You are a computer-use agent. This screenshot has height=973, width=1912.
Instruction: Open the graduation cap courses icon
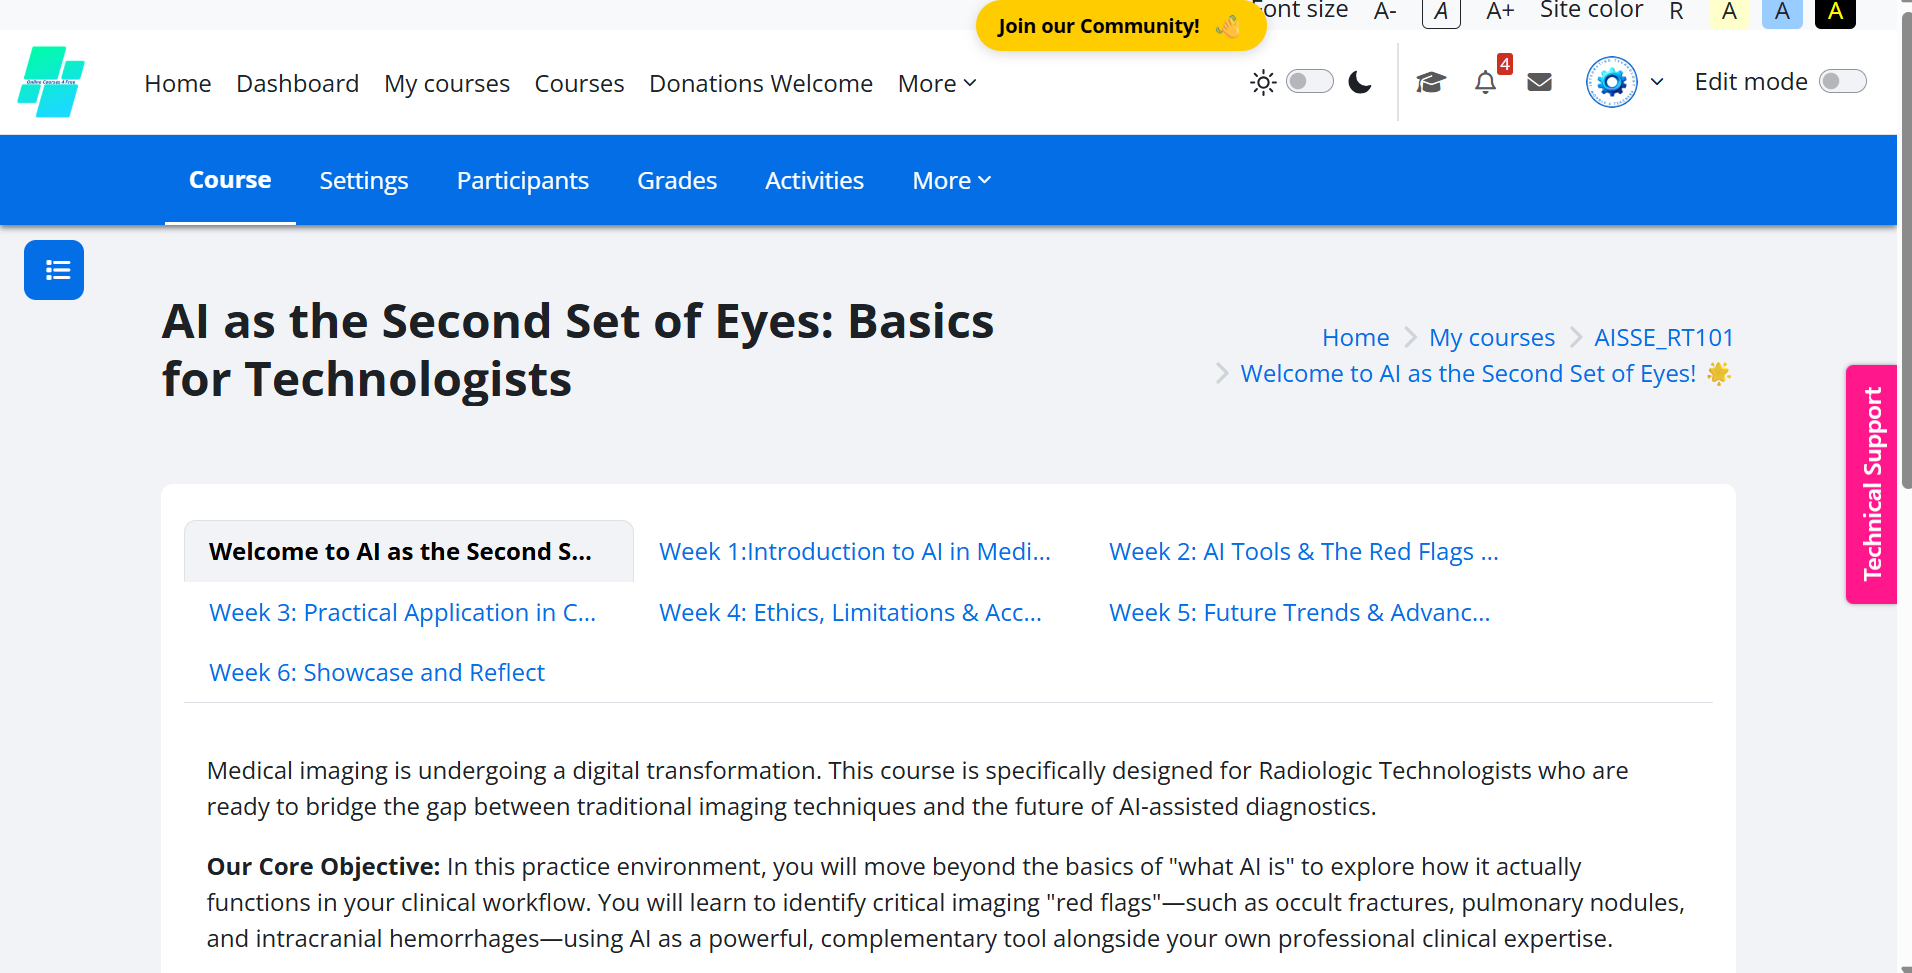[1431, 82]
